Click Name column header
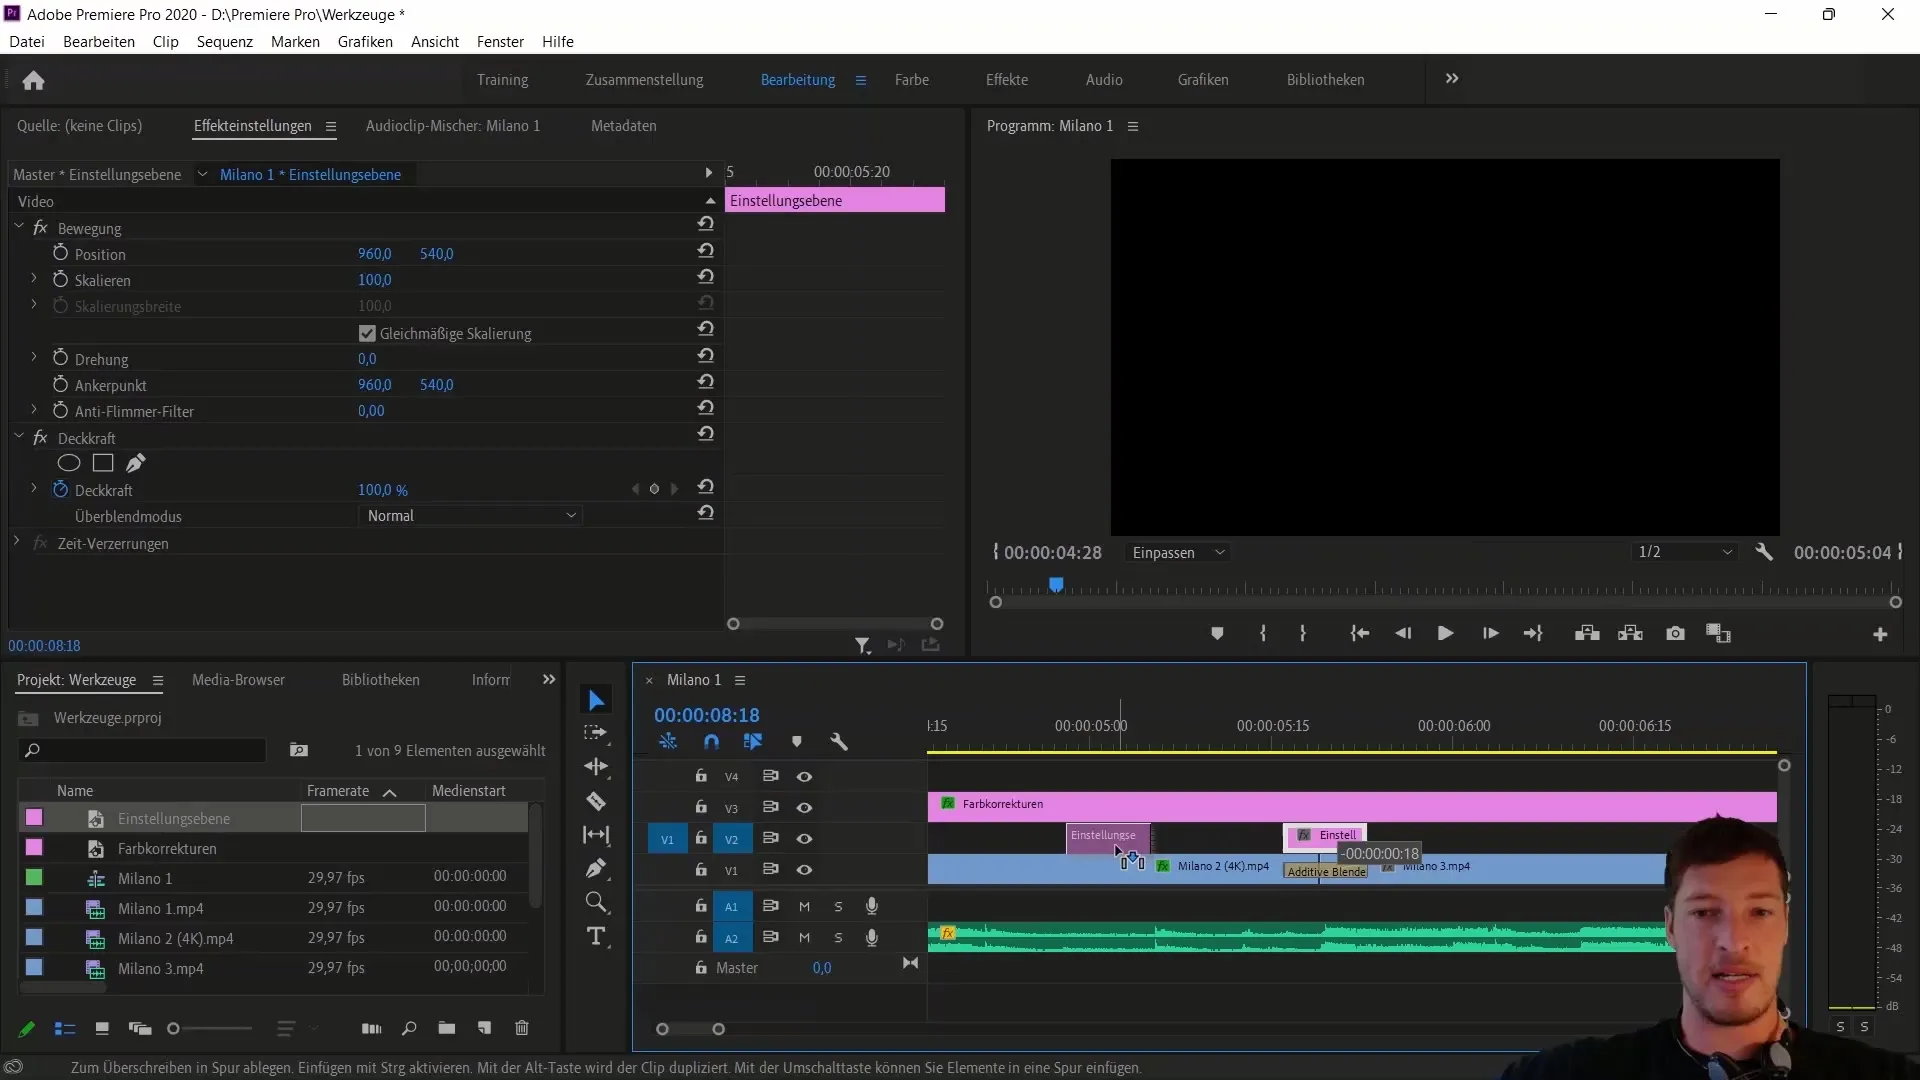 75,791
